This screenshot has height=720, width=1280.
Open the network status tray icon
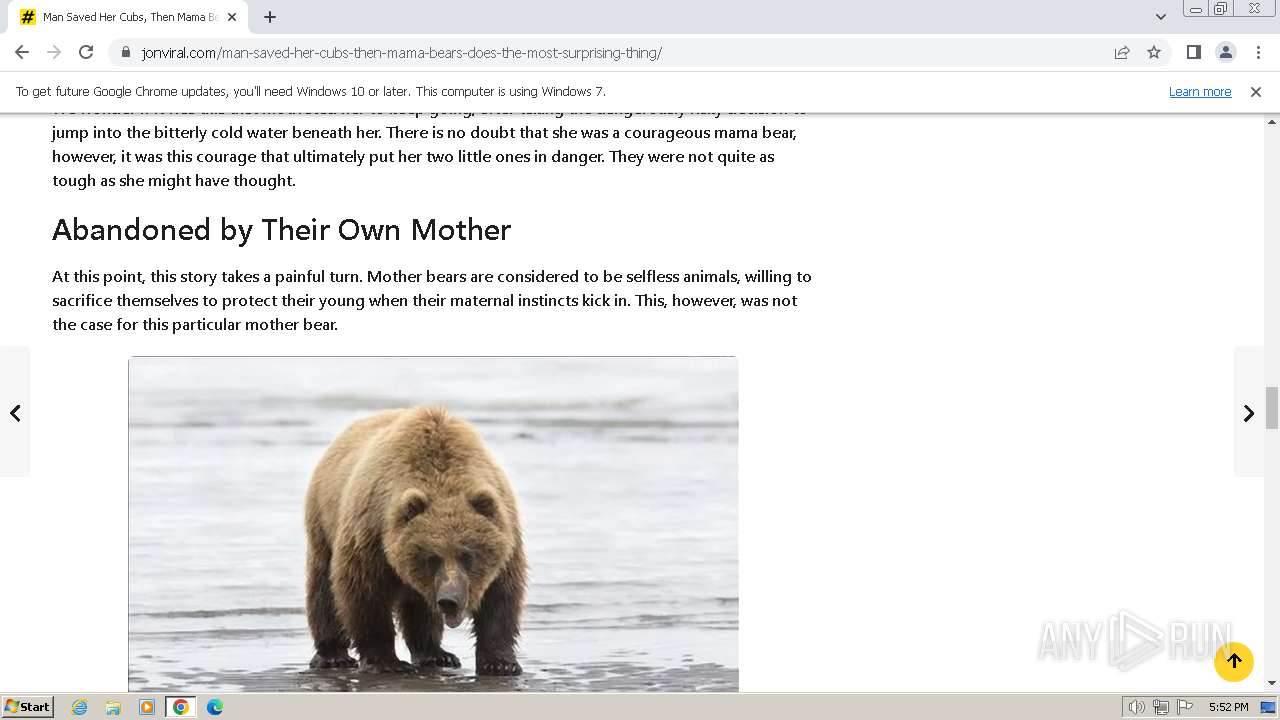tap(1161, 707)
